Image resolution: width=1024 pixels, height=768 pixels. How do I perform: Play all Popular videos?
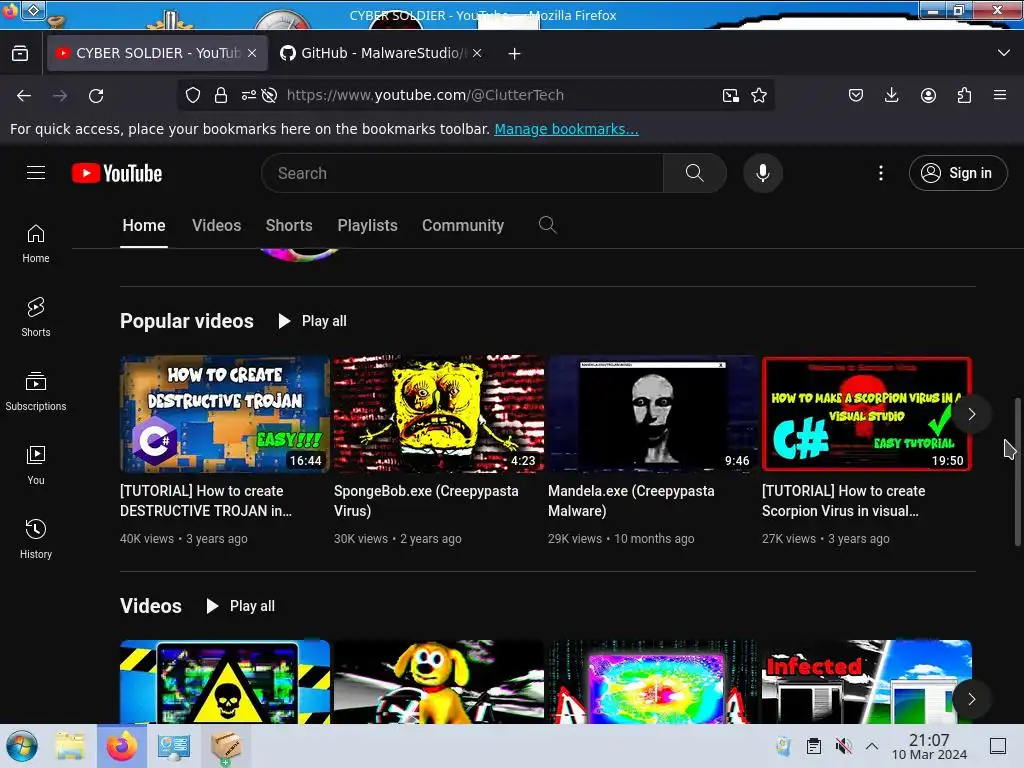(x=312, y=321)
